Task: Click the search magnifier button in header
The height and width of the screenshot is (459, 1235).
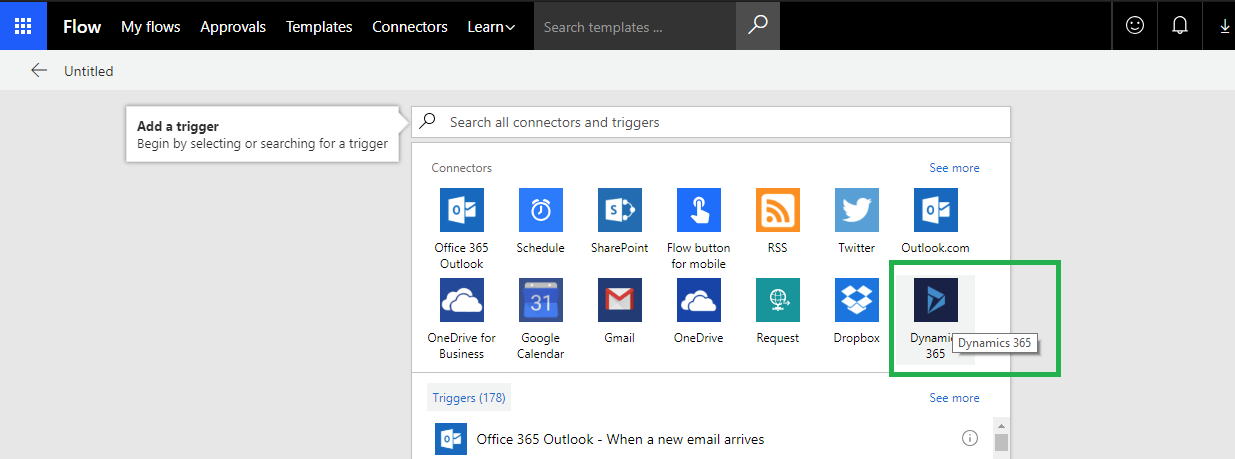Action: click(758, 25)
